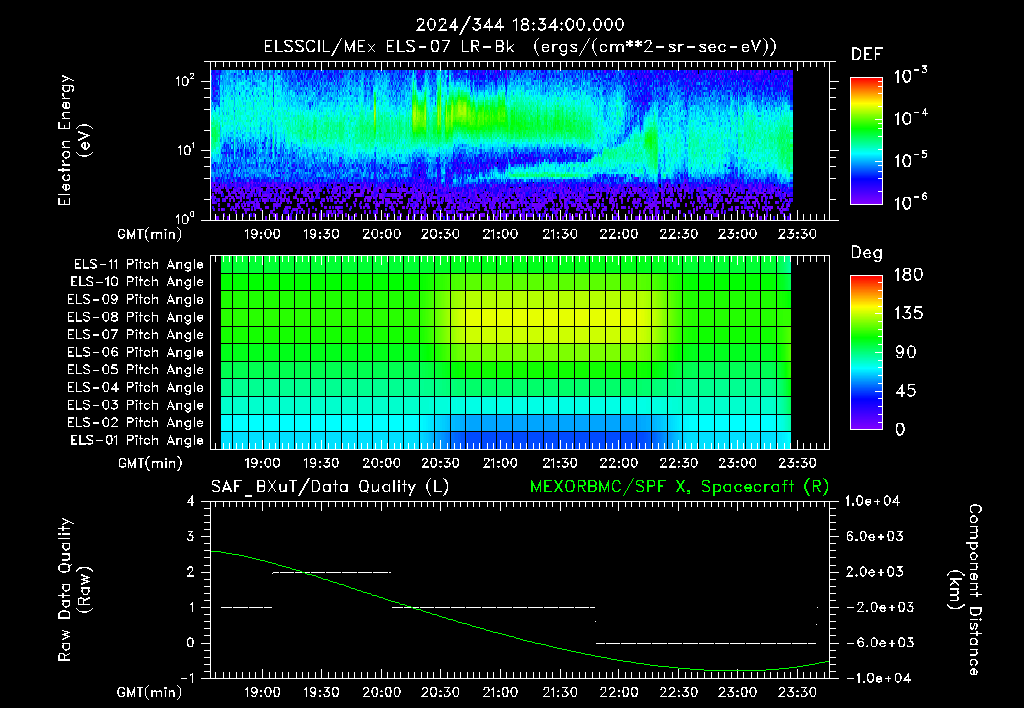Click the GMT(min) label under data quality plot
The image size is (1024, 708).
[150, 692]
